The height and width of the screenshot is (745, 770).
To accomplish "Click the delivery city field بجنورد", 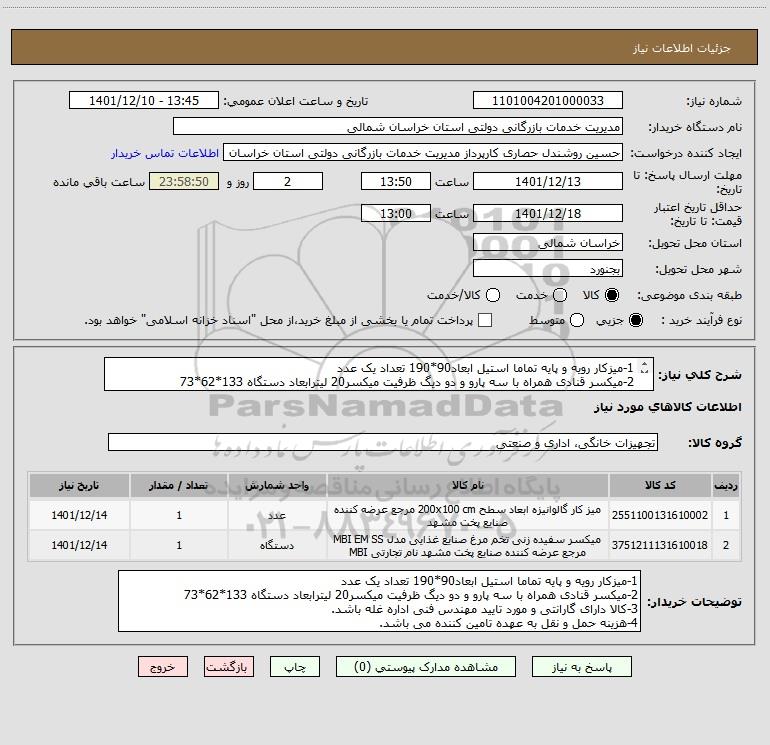I will pos(548,269).
